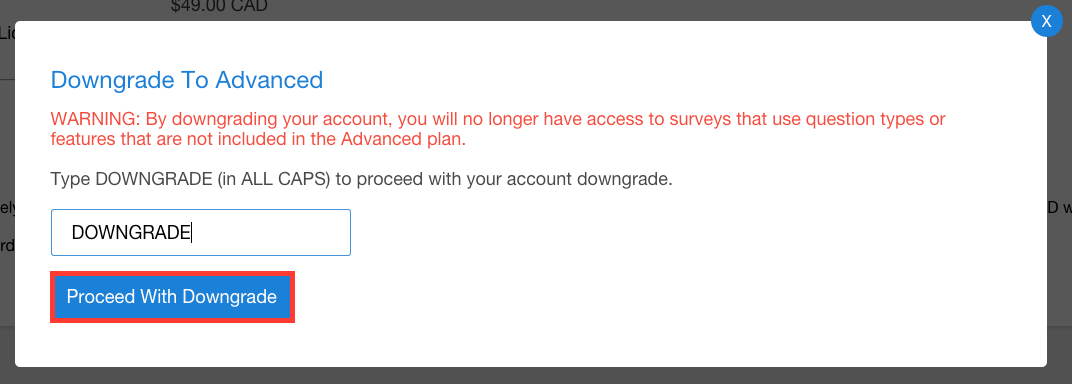Click the red WARNING message text

pyautogui.click(x=498, y=129)
